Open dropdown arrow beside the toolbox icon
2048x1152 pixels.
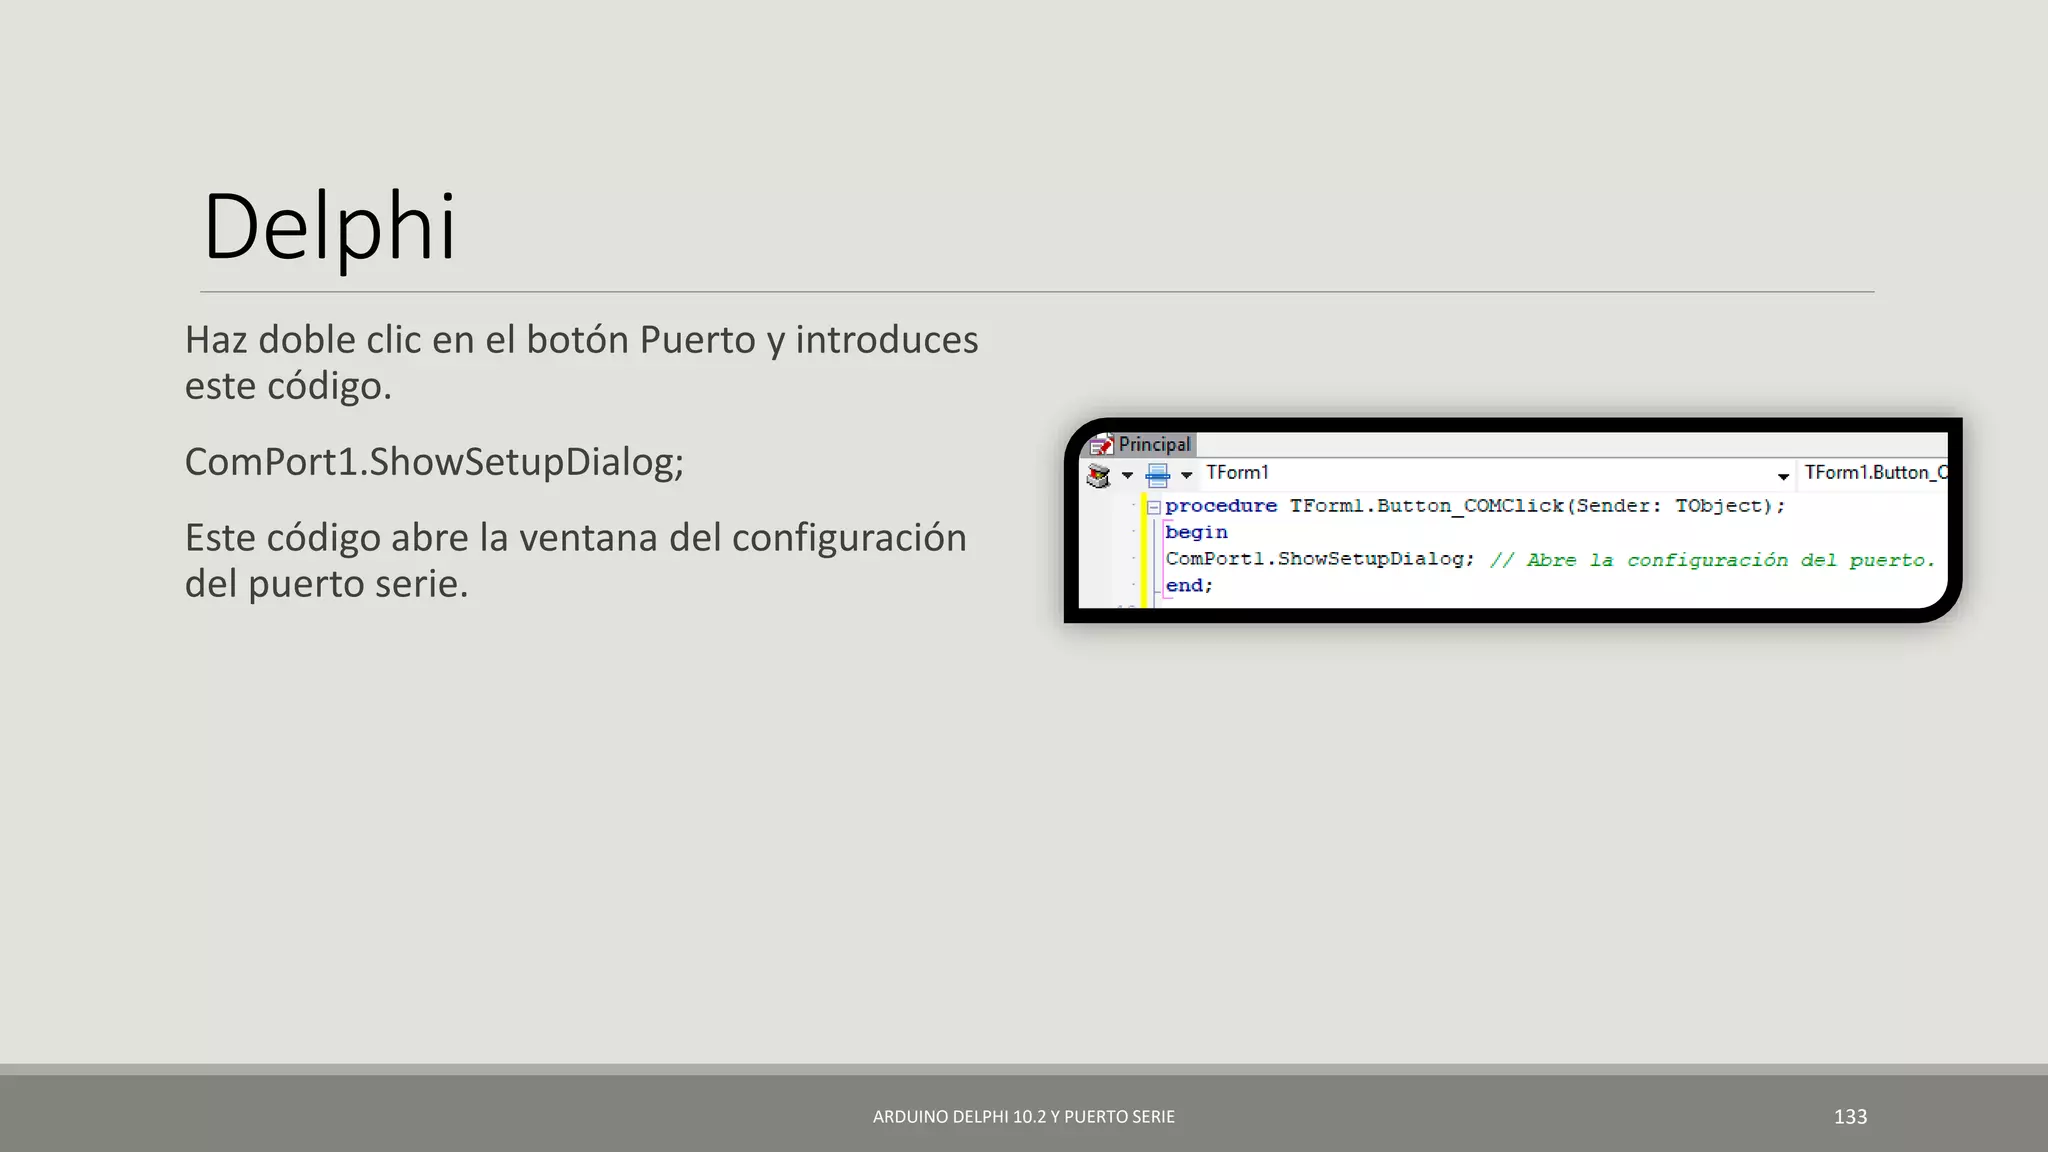[x=1127, y=475]
